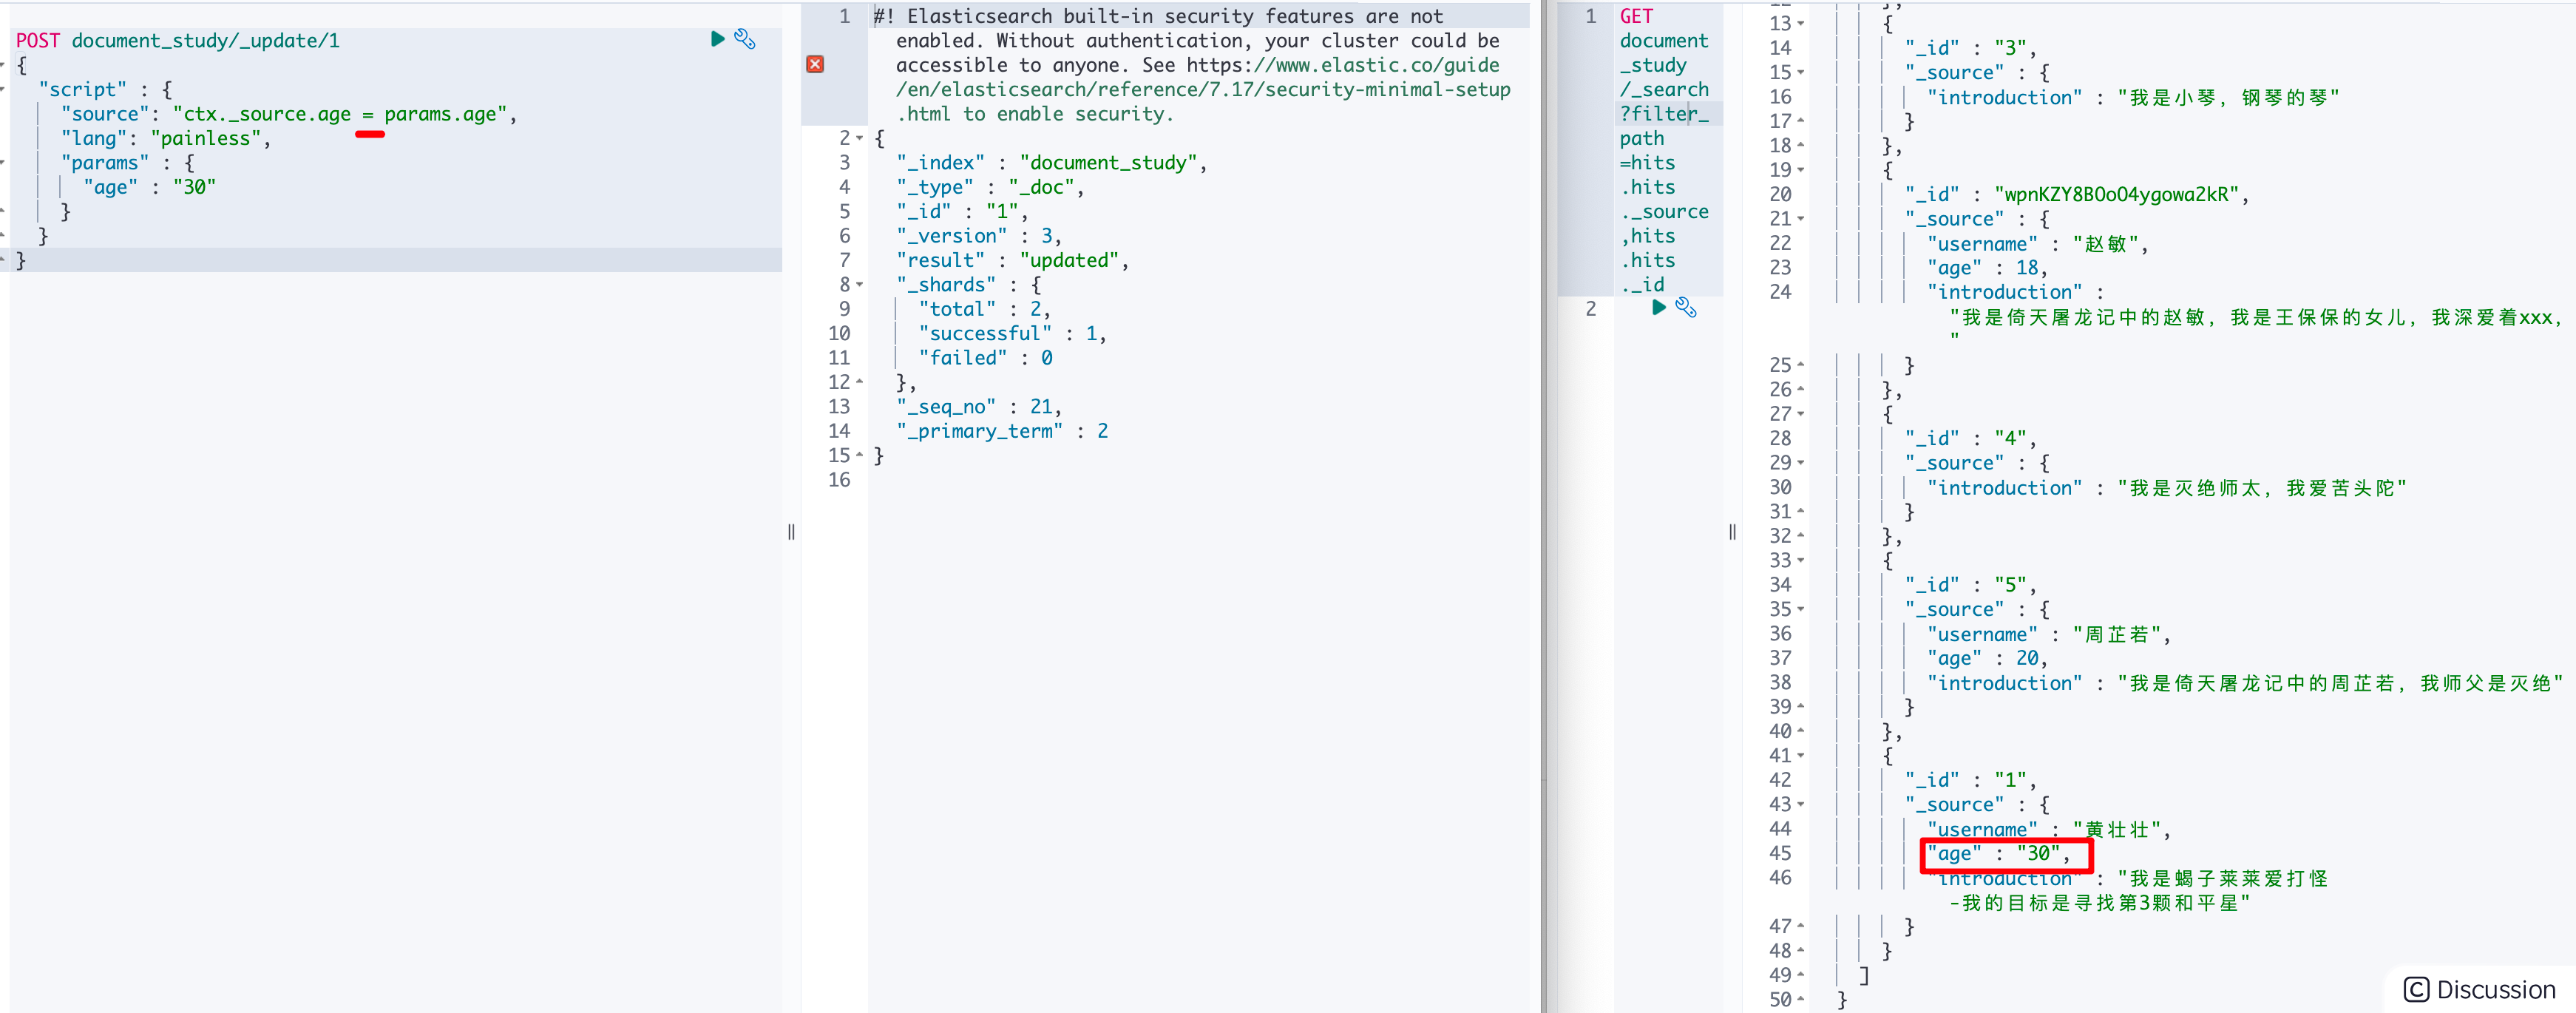2576x1013 pixels.
Task: Click "_id" : "4" in search results
Action: [1970, 438]
